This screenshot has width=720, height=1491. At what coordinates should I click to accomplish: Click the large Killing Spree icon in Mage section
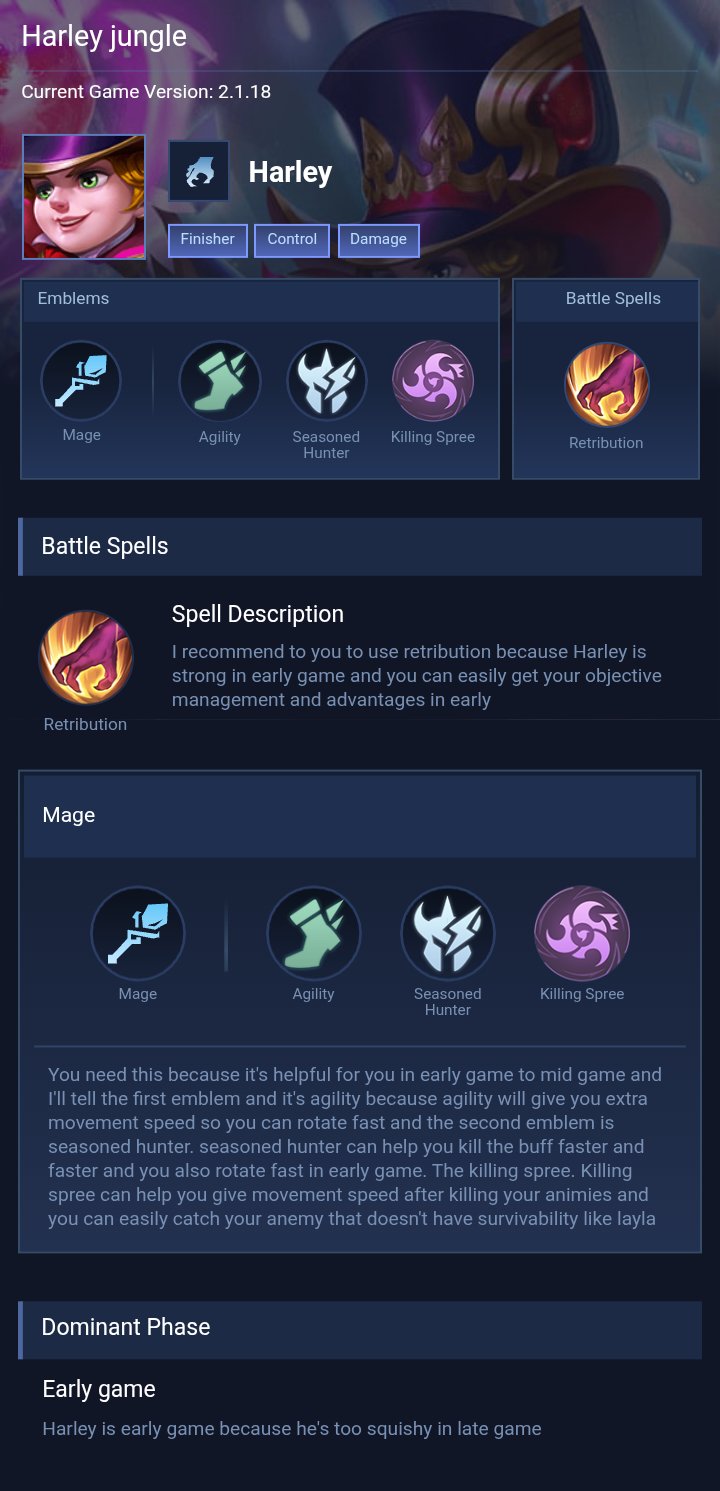click(x=582, y=934)
